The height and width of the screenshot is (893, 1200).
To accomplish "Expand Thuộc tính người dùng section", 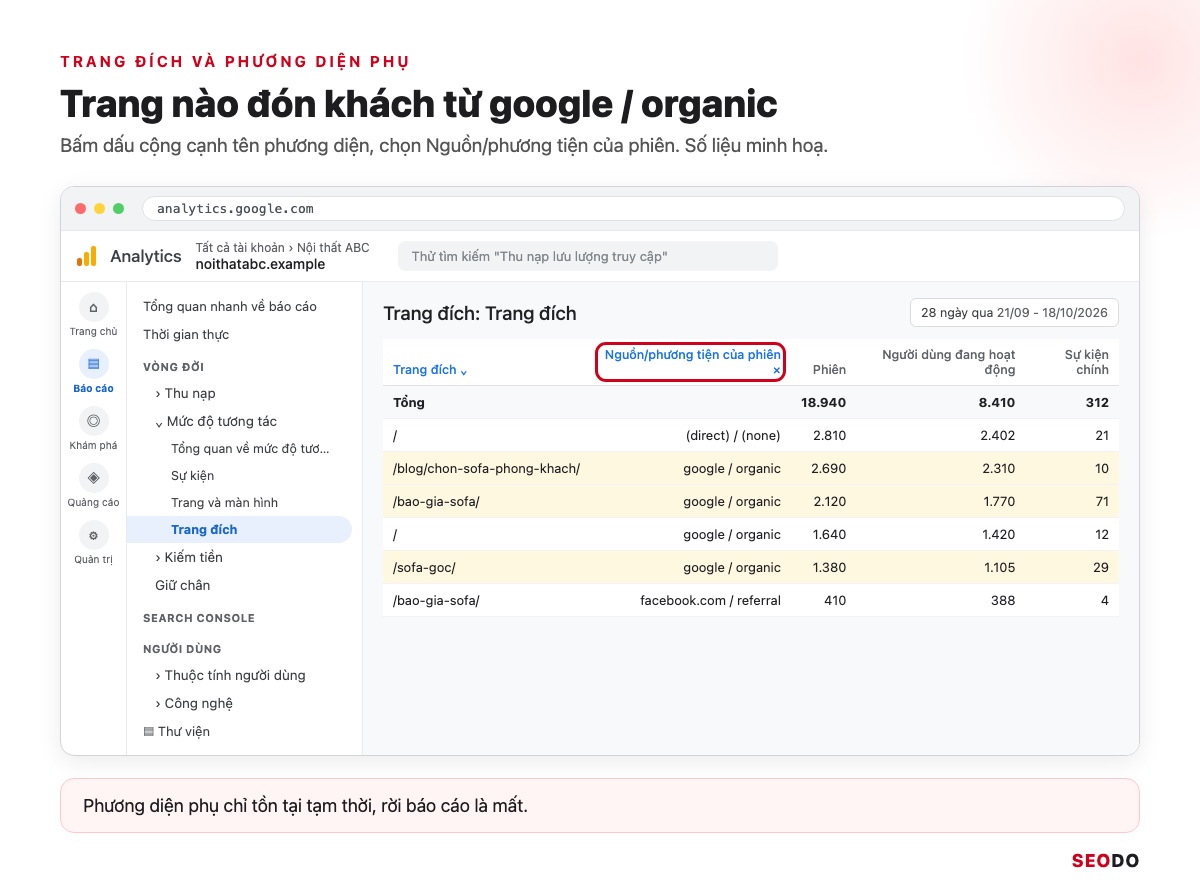I will (231, 675).
